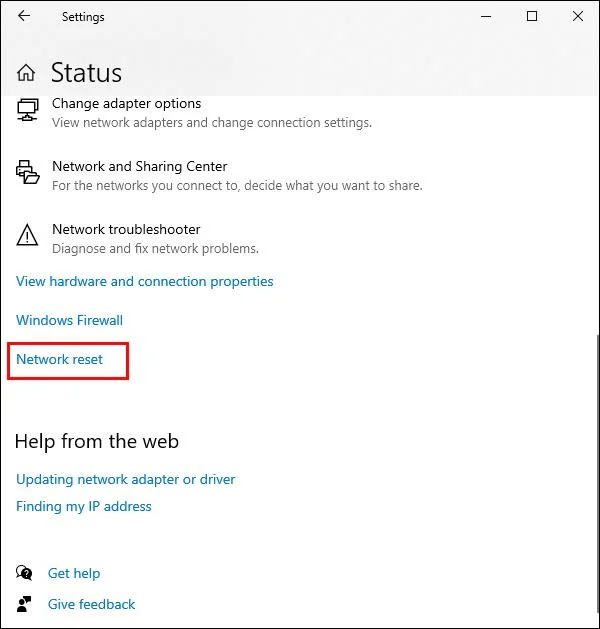Viewport: 600px width, 629px height.
Task: Click the Get help link text
Action: point(74,574)
